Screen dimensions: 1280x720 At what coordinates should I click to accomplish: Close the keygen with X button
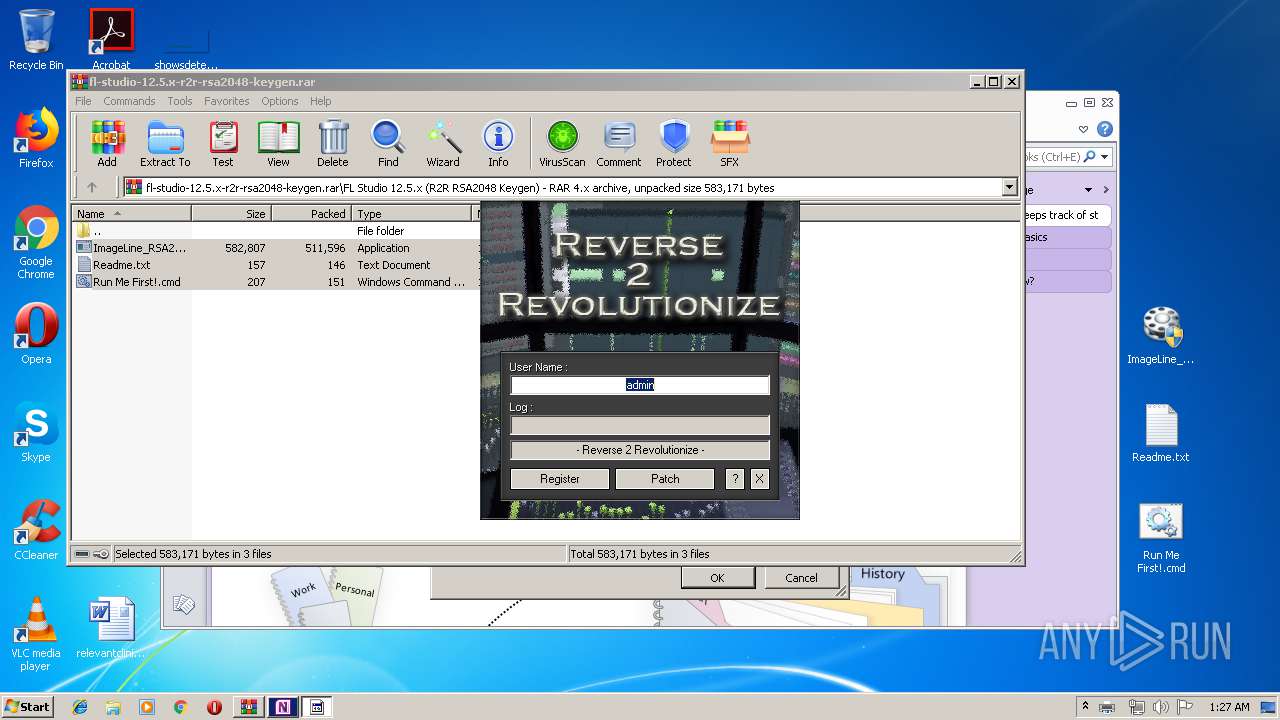(x=759, y=479)
